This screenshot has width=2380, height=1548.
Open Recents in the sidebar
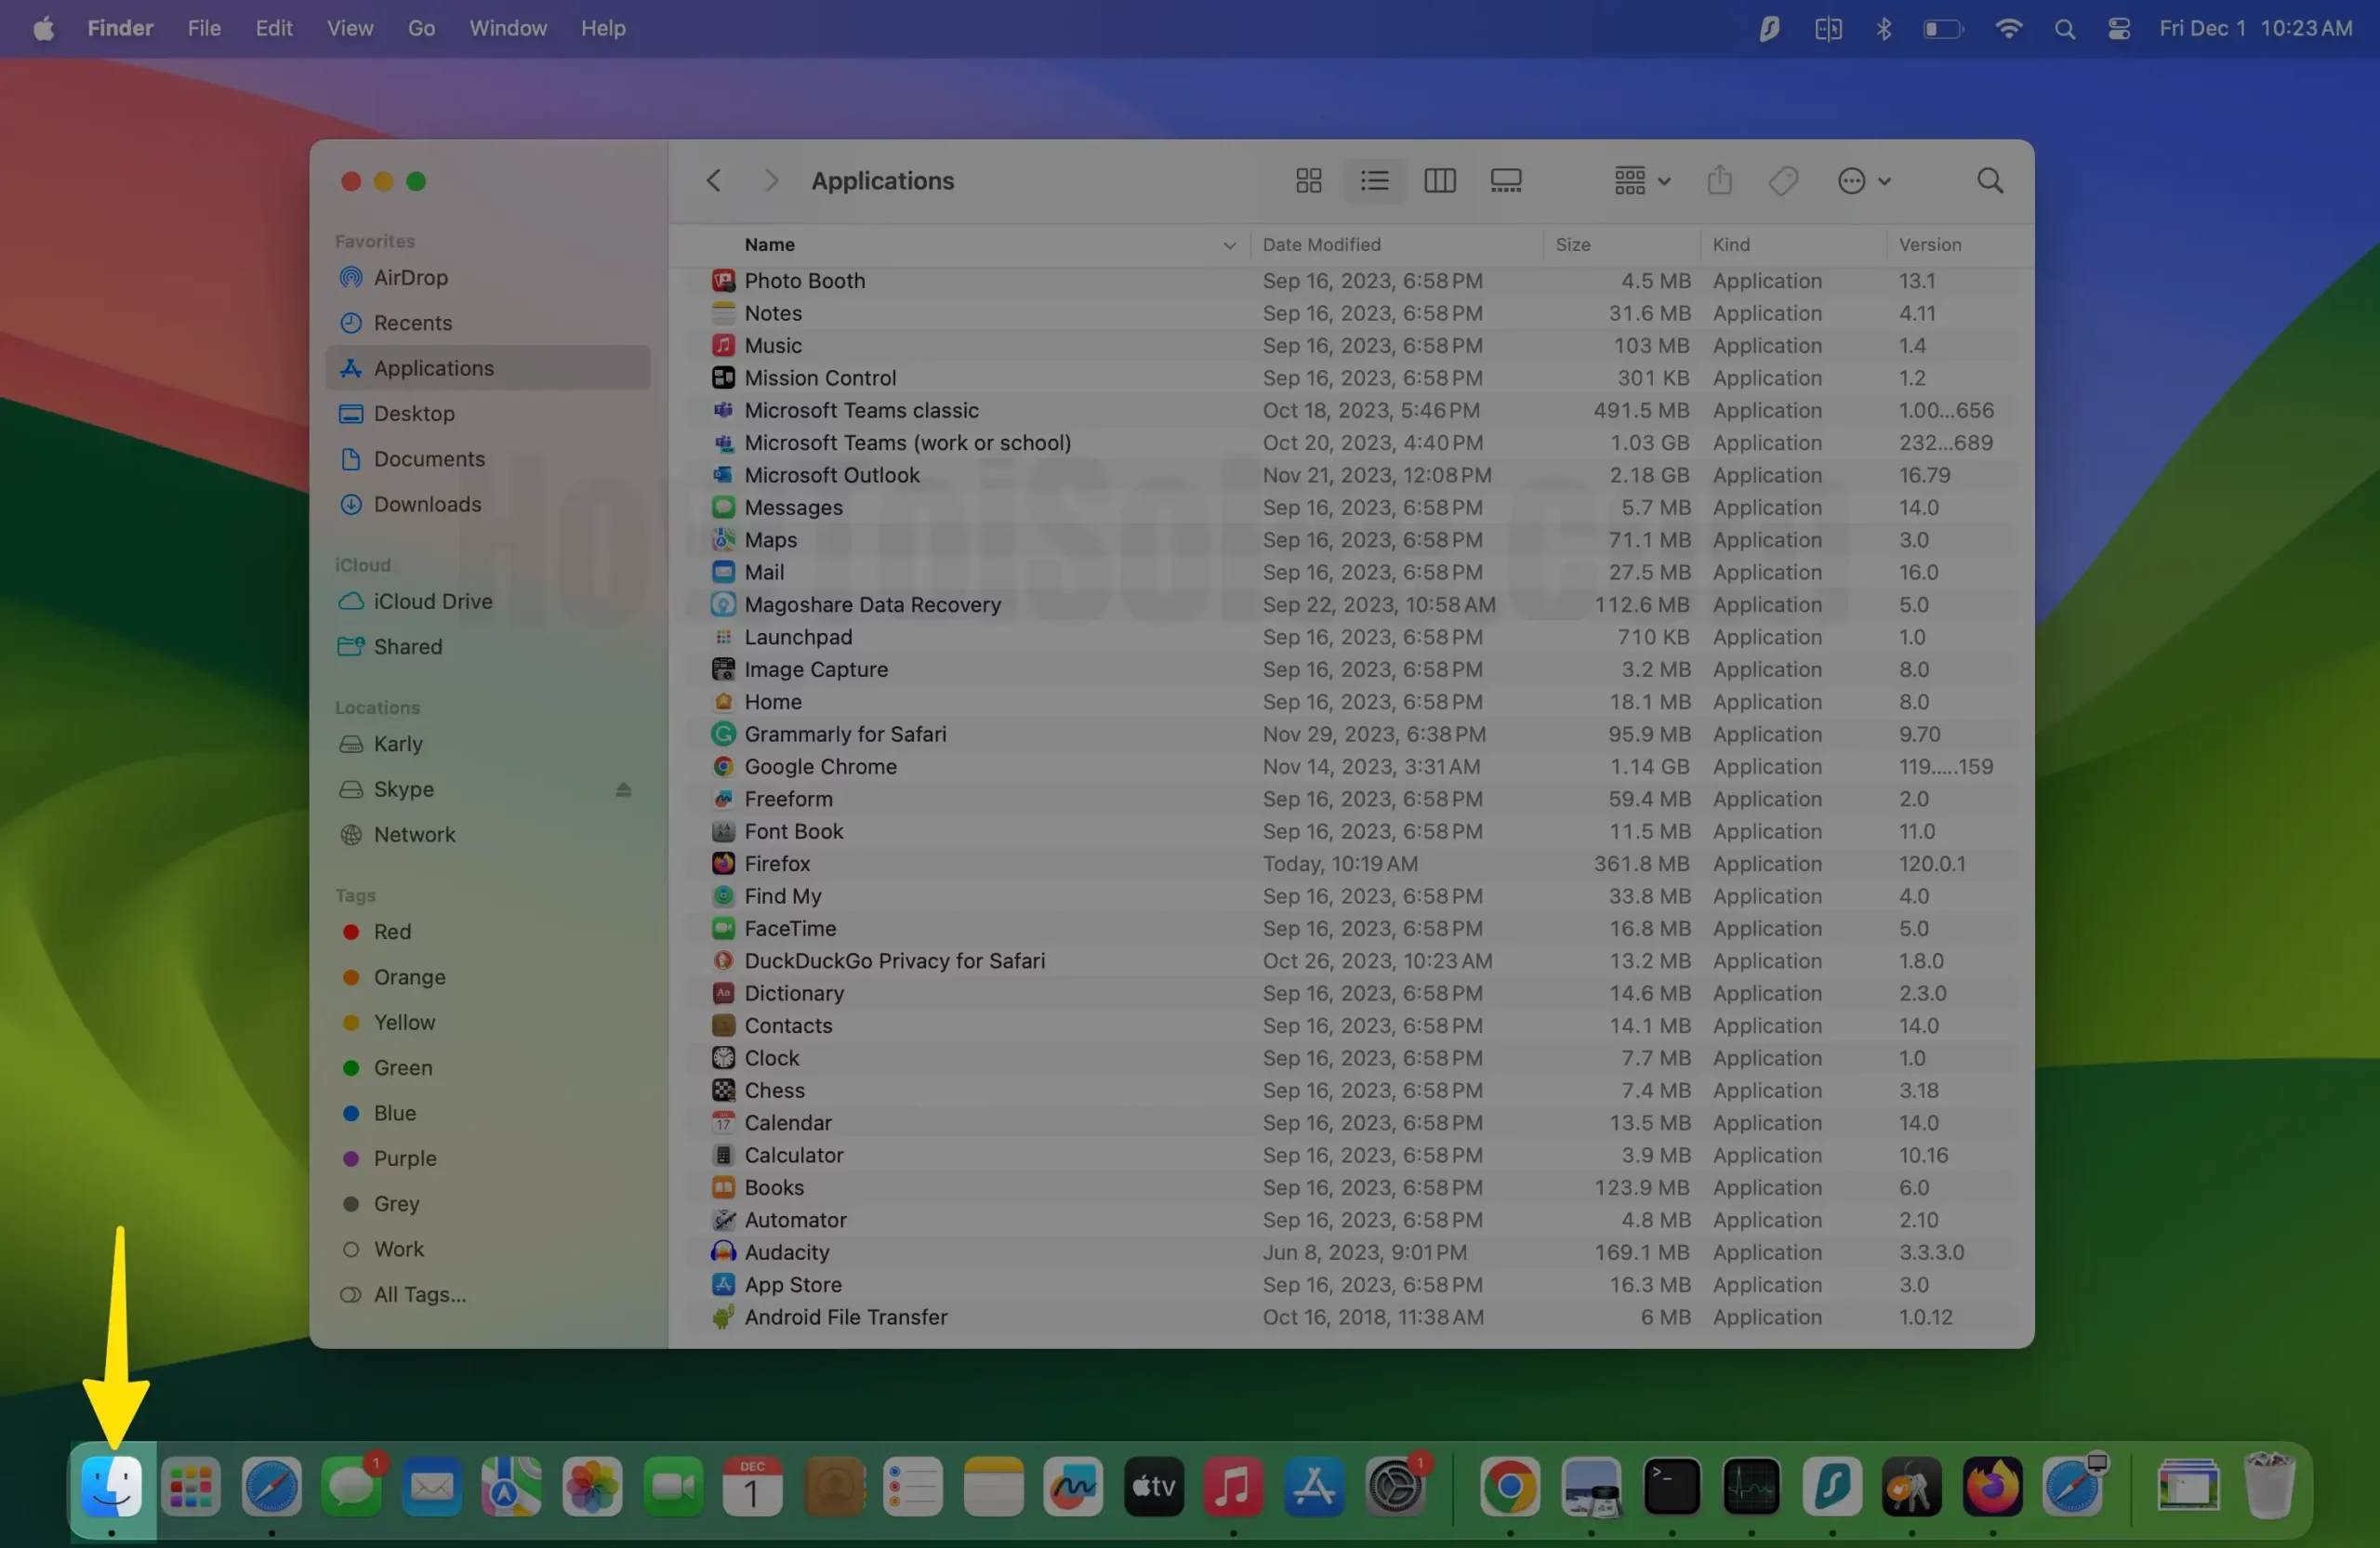click(488, 323)
